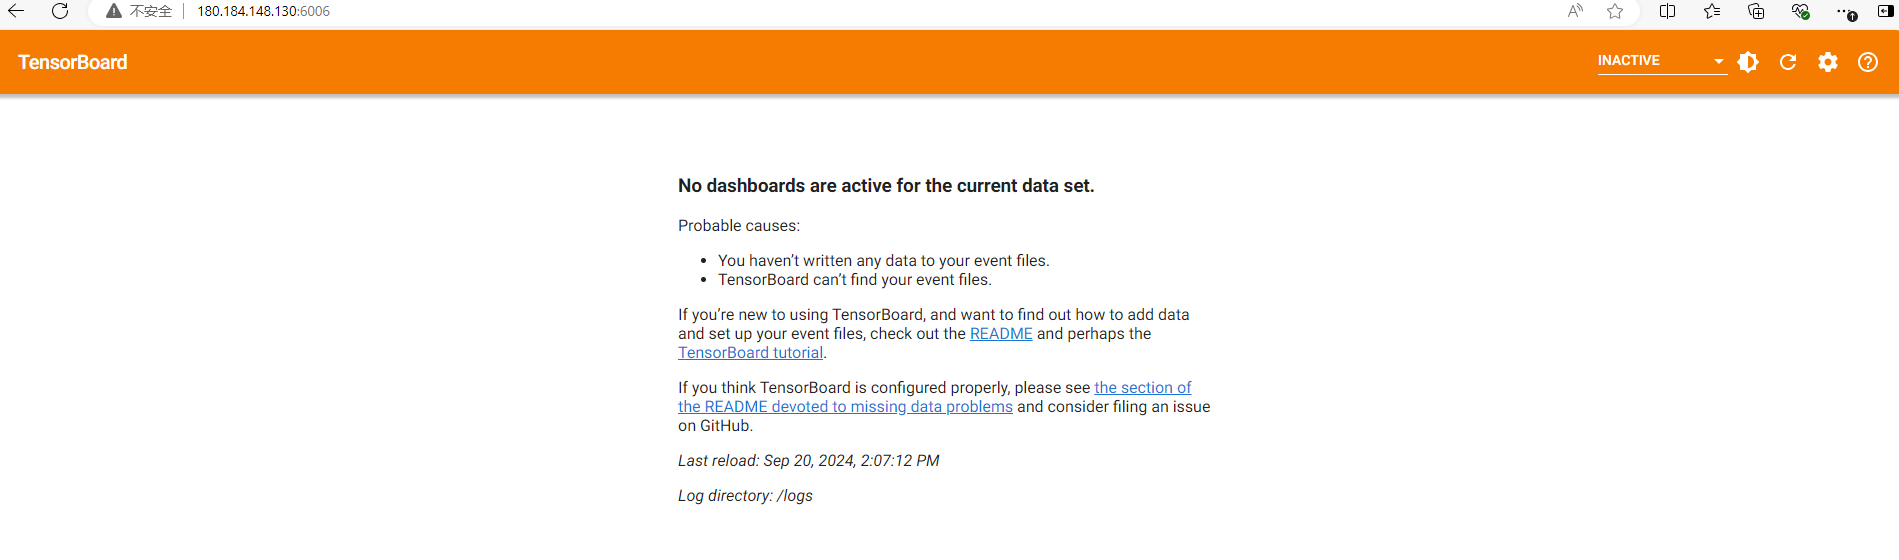Open the TensorBoard tutorial link

(x=750, y=353)
